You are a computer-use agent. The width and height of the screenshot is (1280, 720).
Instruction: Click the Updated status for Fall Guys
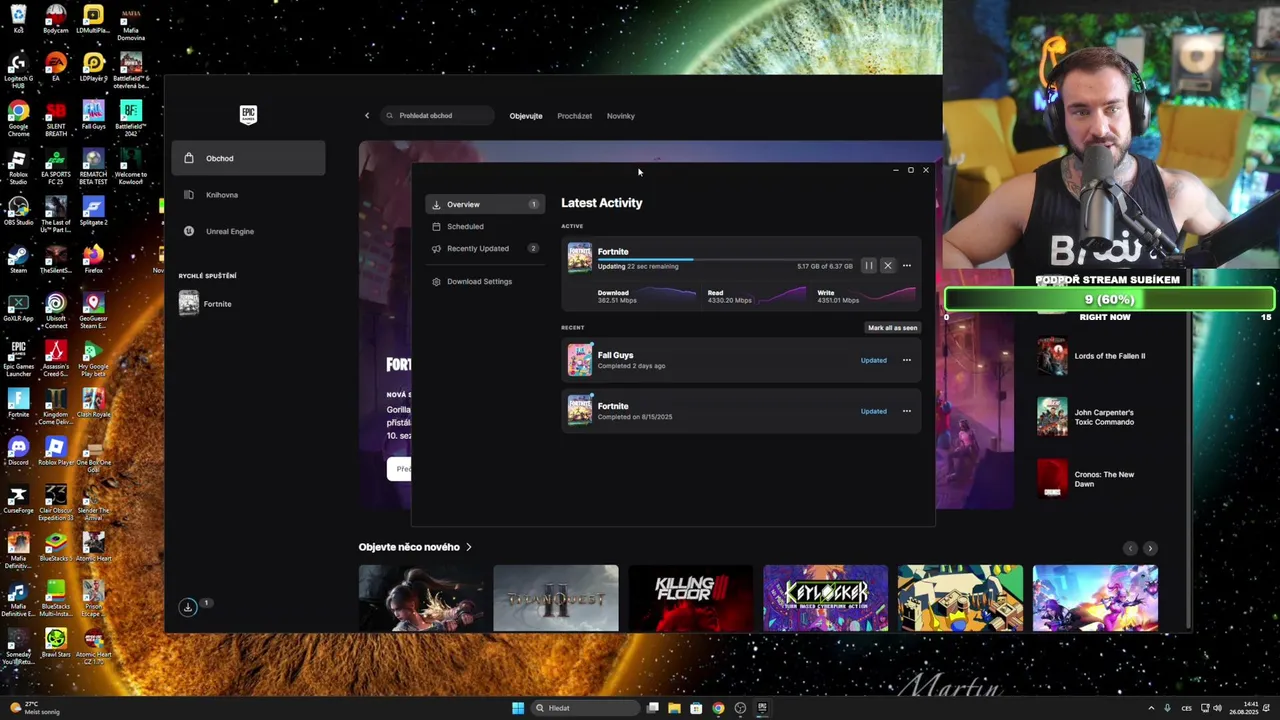(873, 360)
